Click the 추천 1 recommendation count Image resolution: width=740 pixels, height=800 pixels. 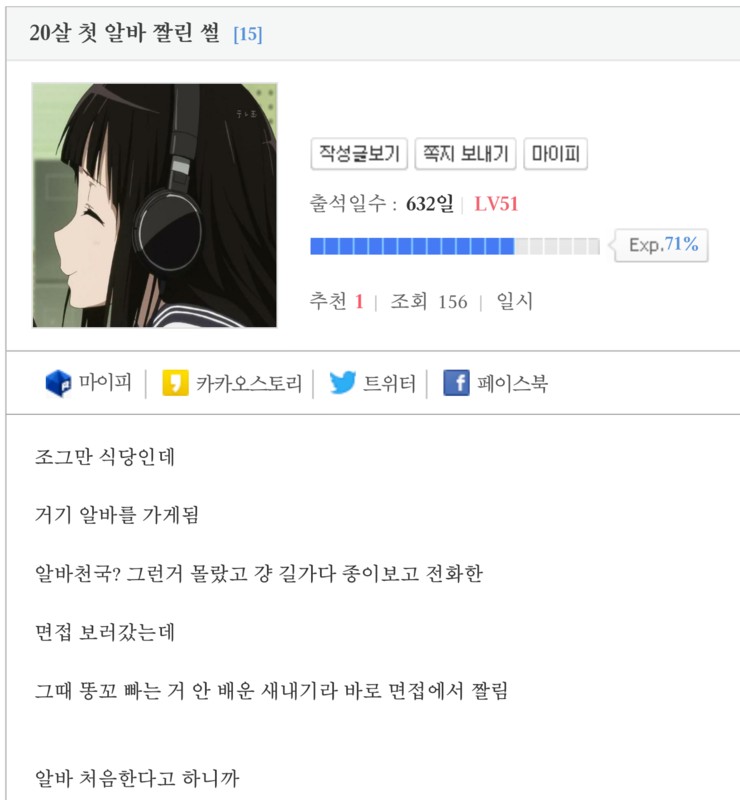click(336, 301)
